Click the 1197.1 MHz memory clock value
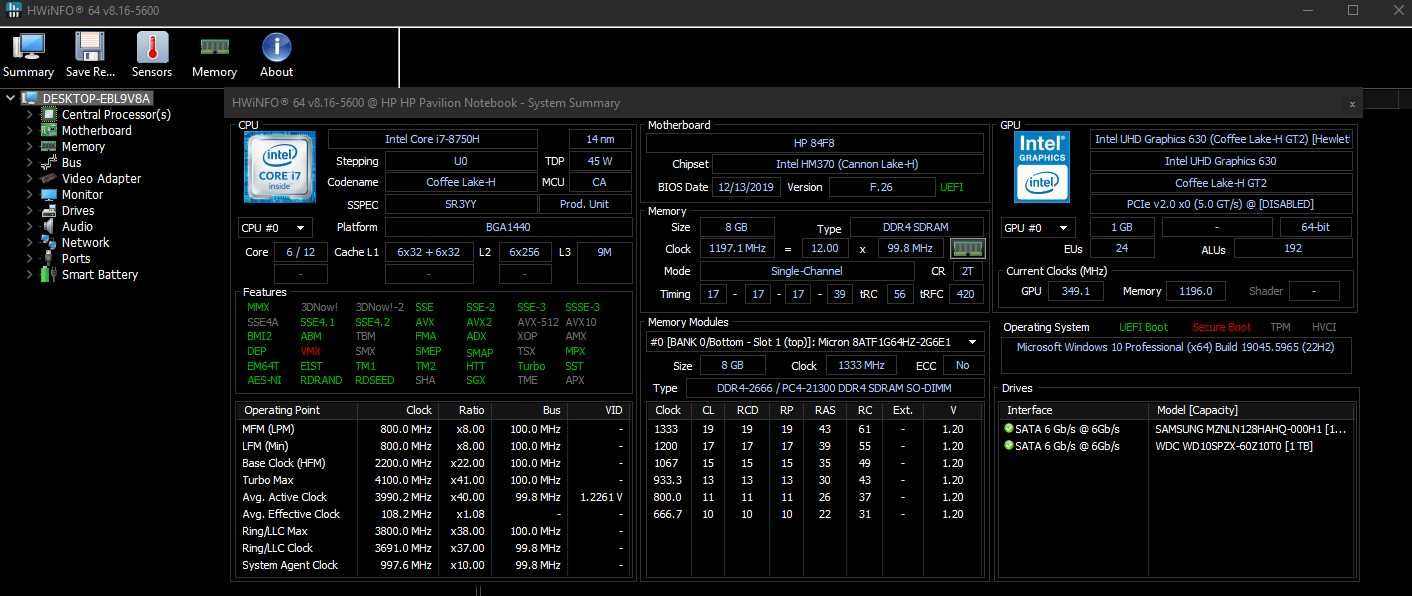This screenshot has width=1412, height=596. tap(739, 248)
